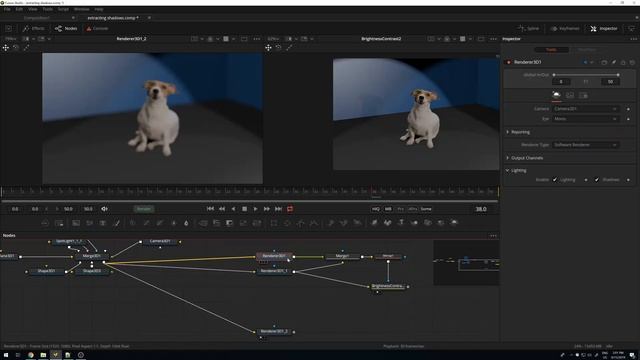Add a Matte Control tool
The height and width of the screenshot is (360, 640).
[229, 223]
